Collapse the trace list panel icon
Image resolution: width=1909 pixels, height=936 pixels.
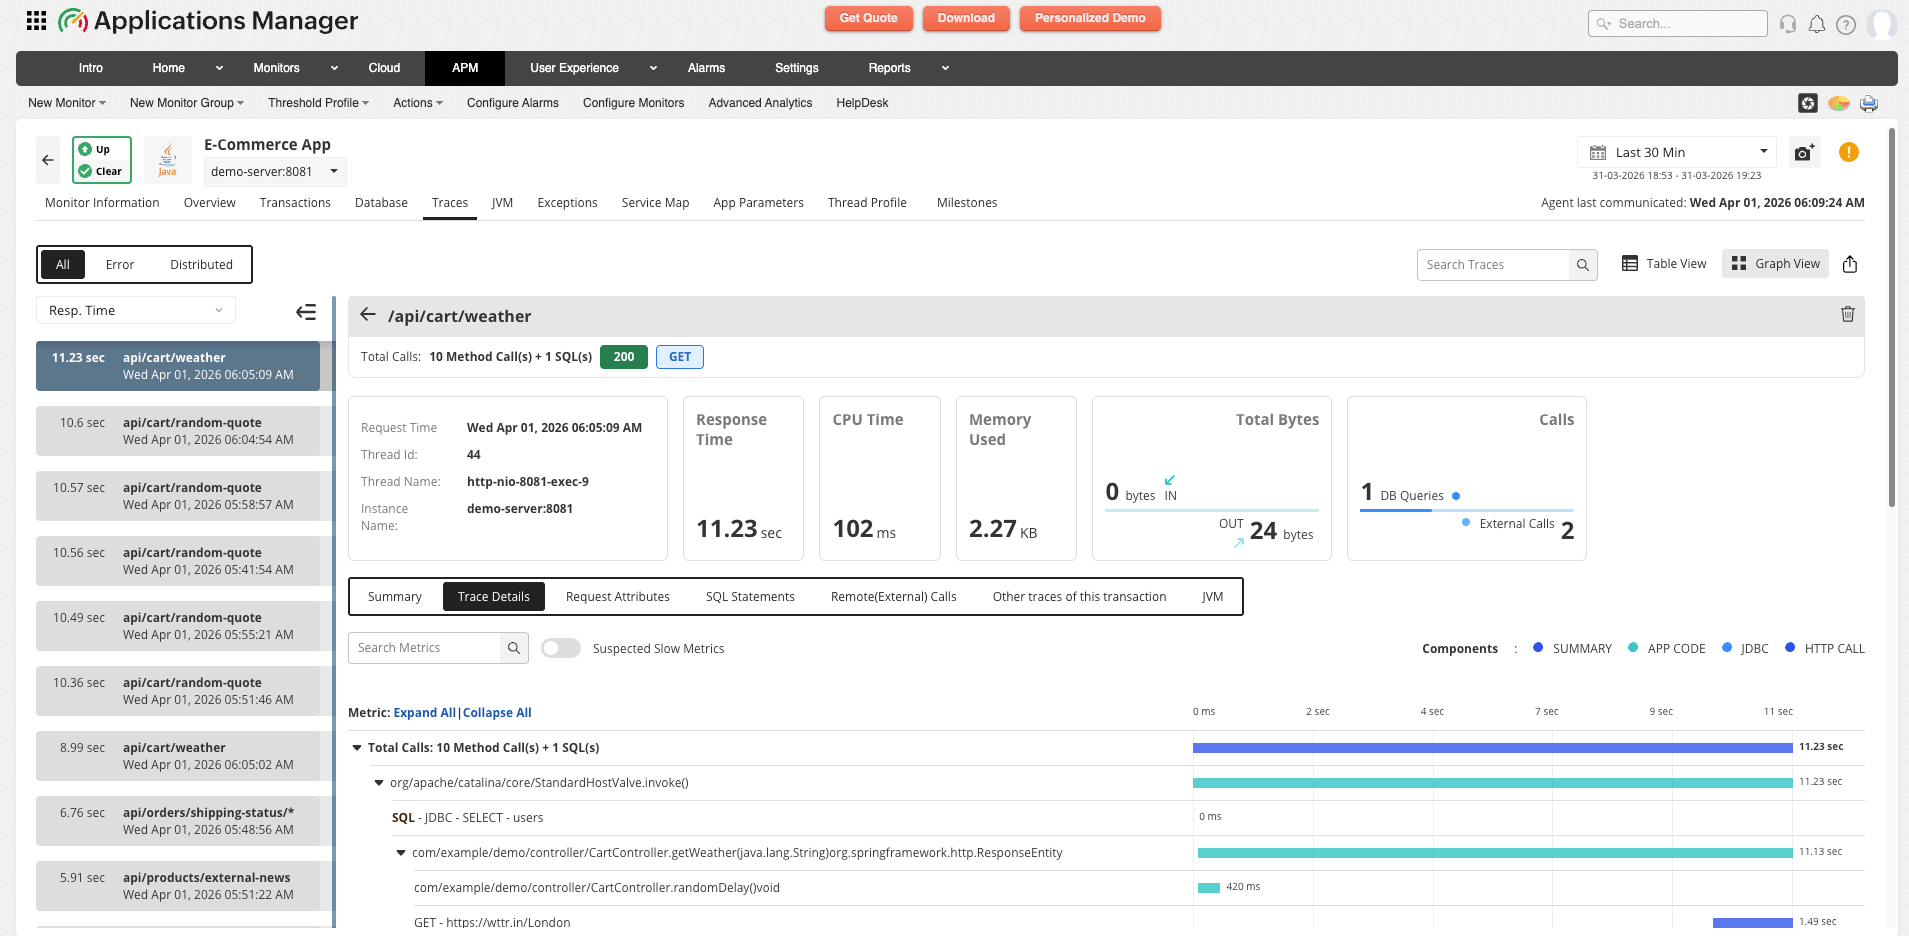click(306, 312)
